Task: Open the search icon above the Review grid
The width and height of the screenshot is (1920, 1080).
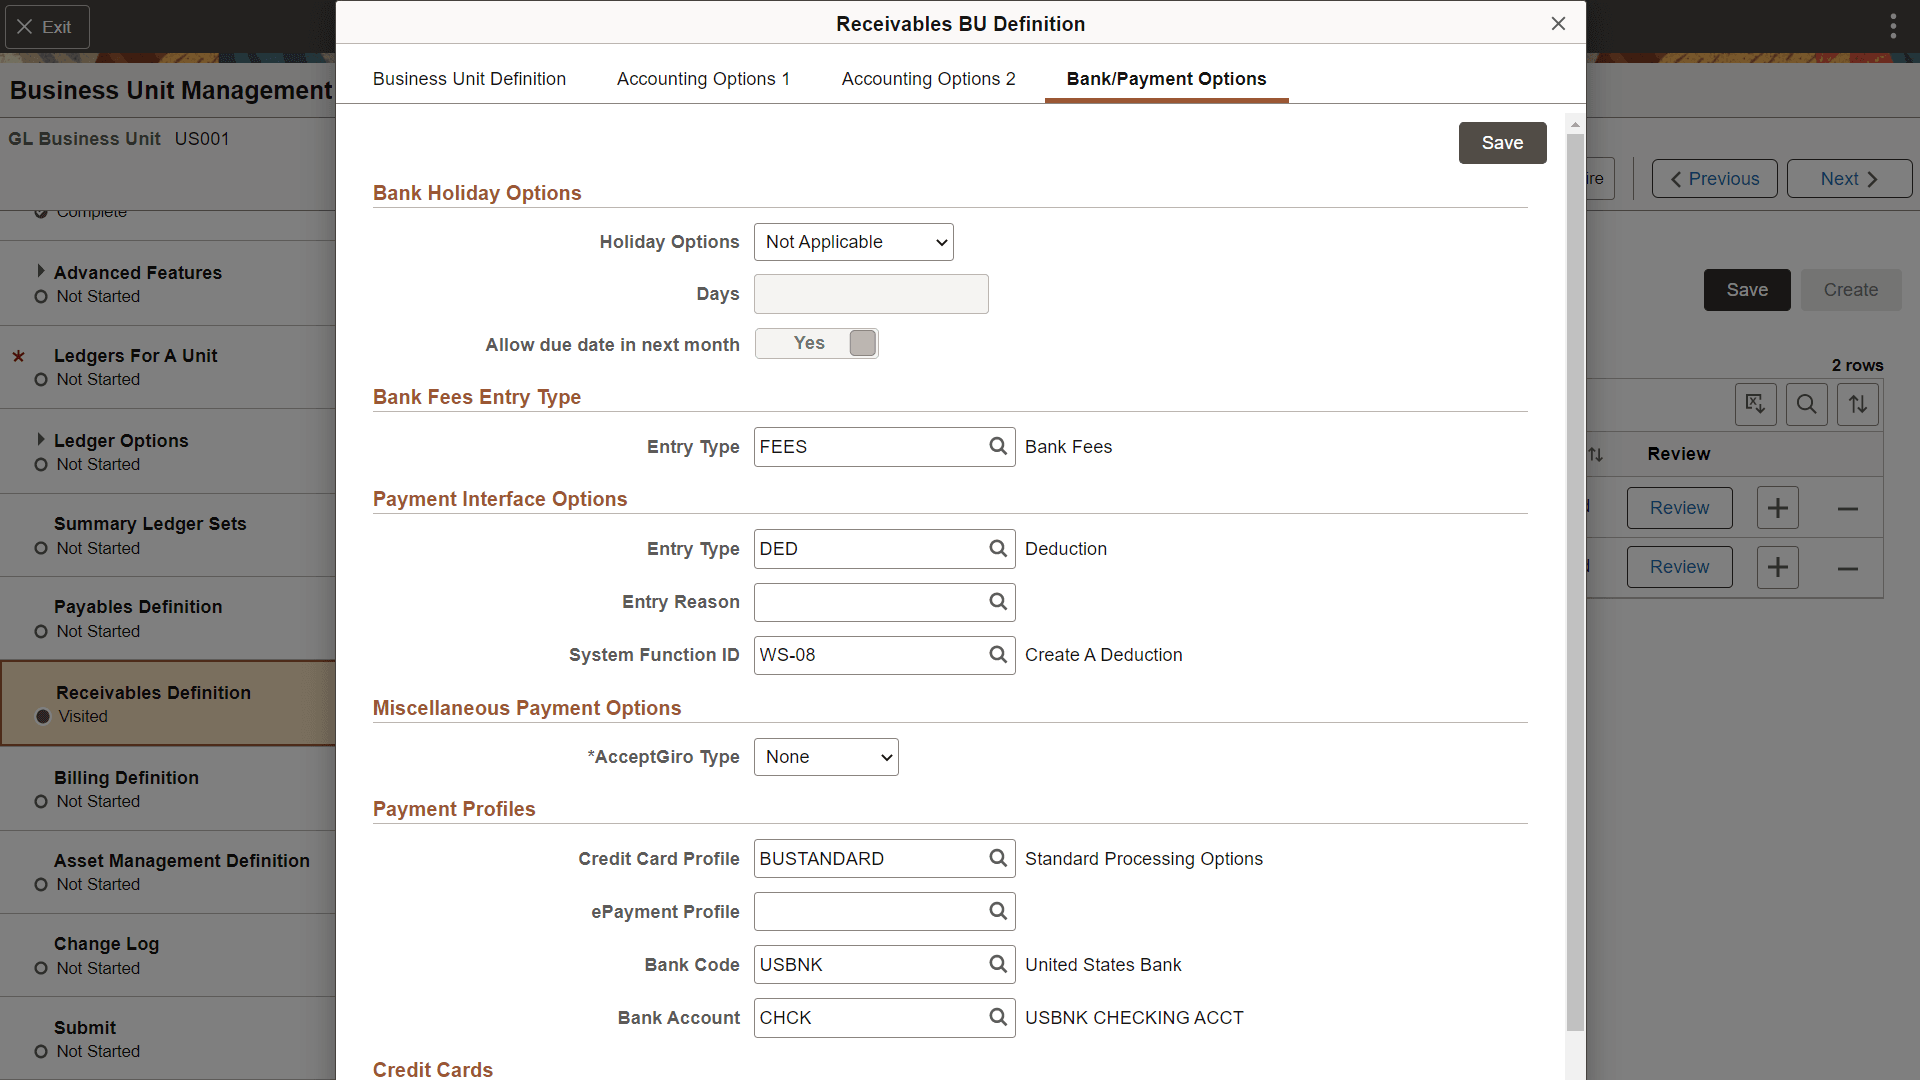Action: click(x=1807, y=404)
